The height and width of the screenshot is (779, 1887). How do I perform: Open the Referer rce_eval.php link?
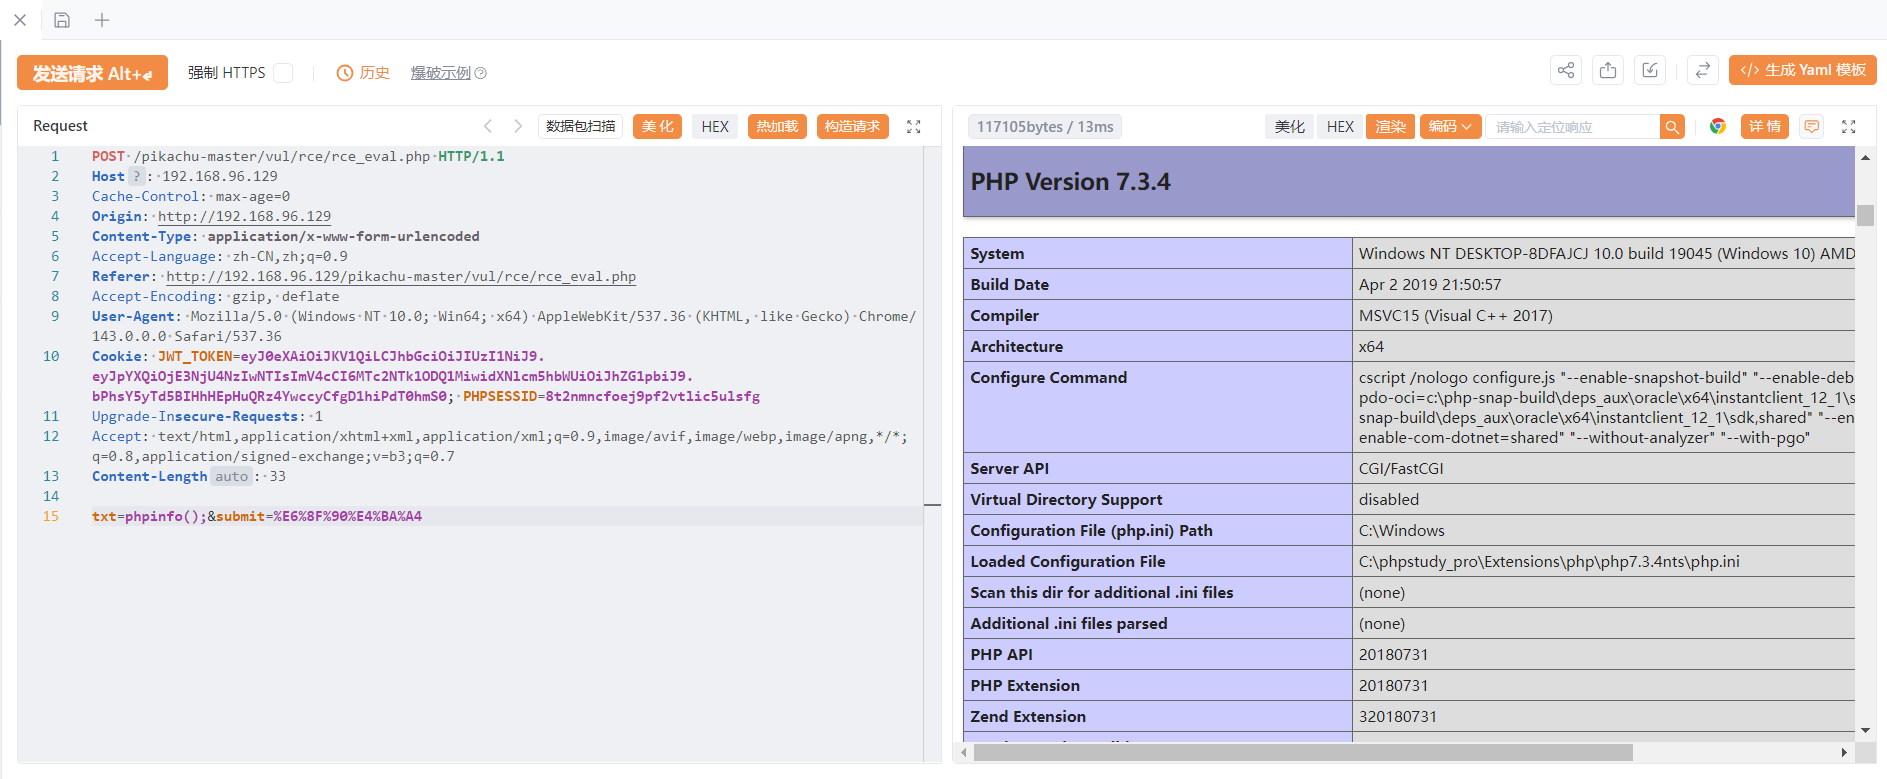pyautogui.click(x=401, y=276)
